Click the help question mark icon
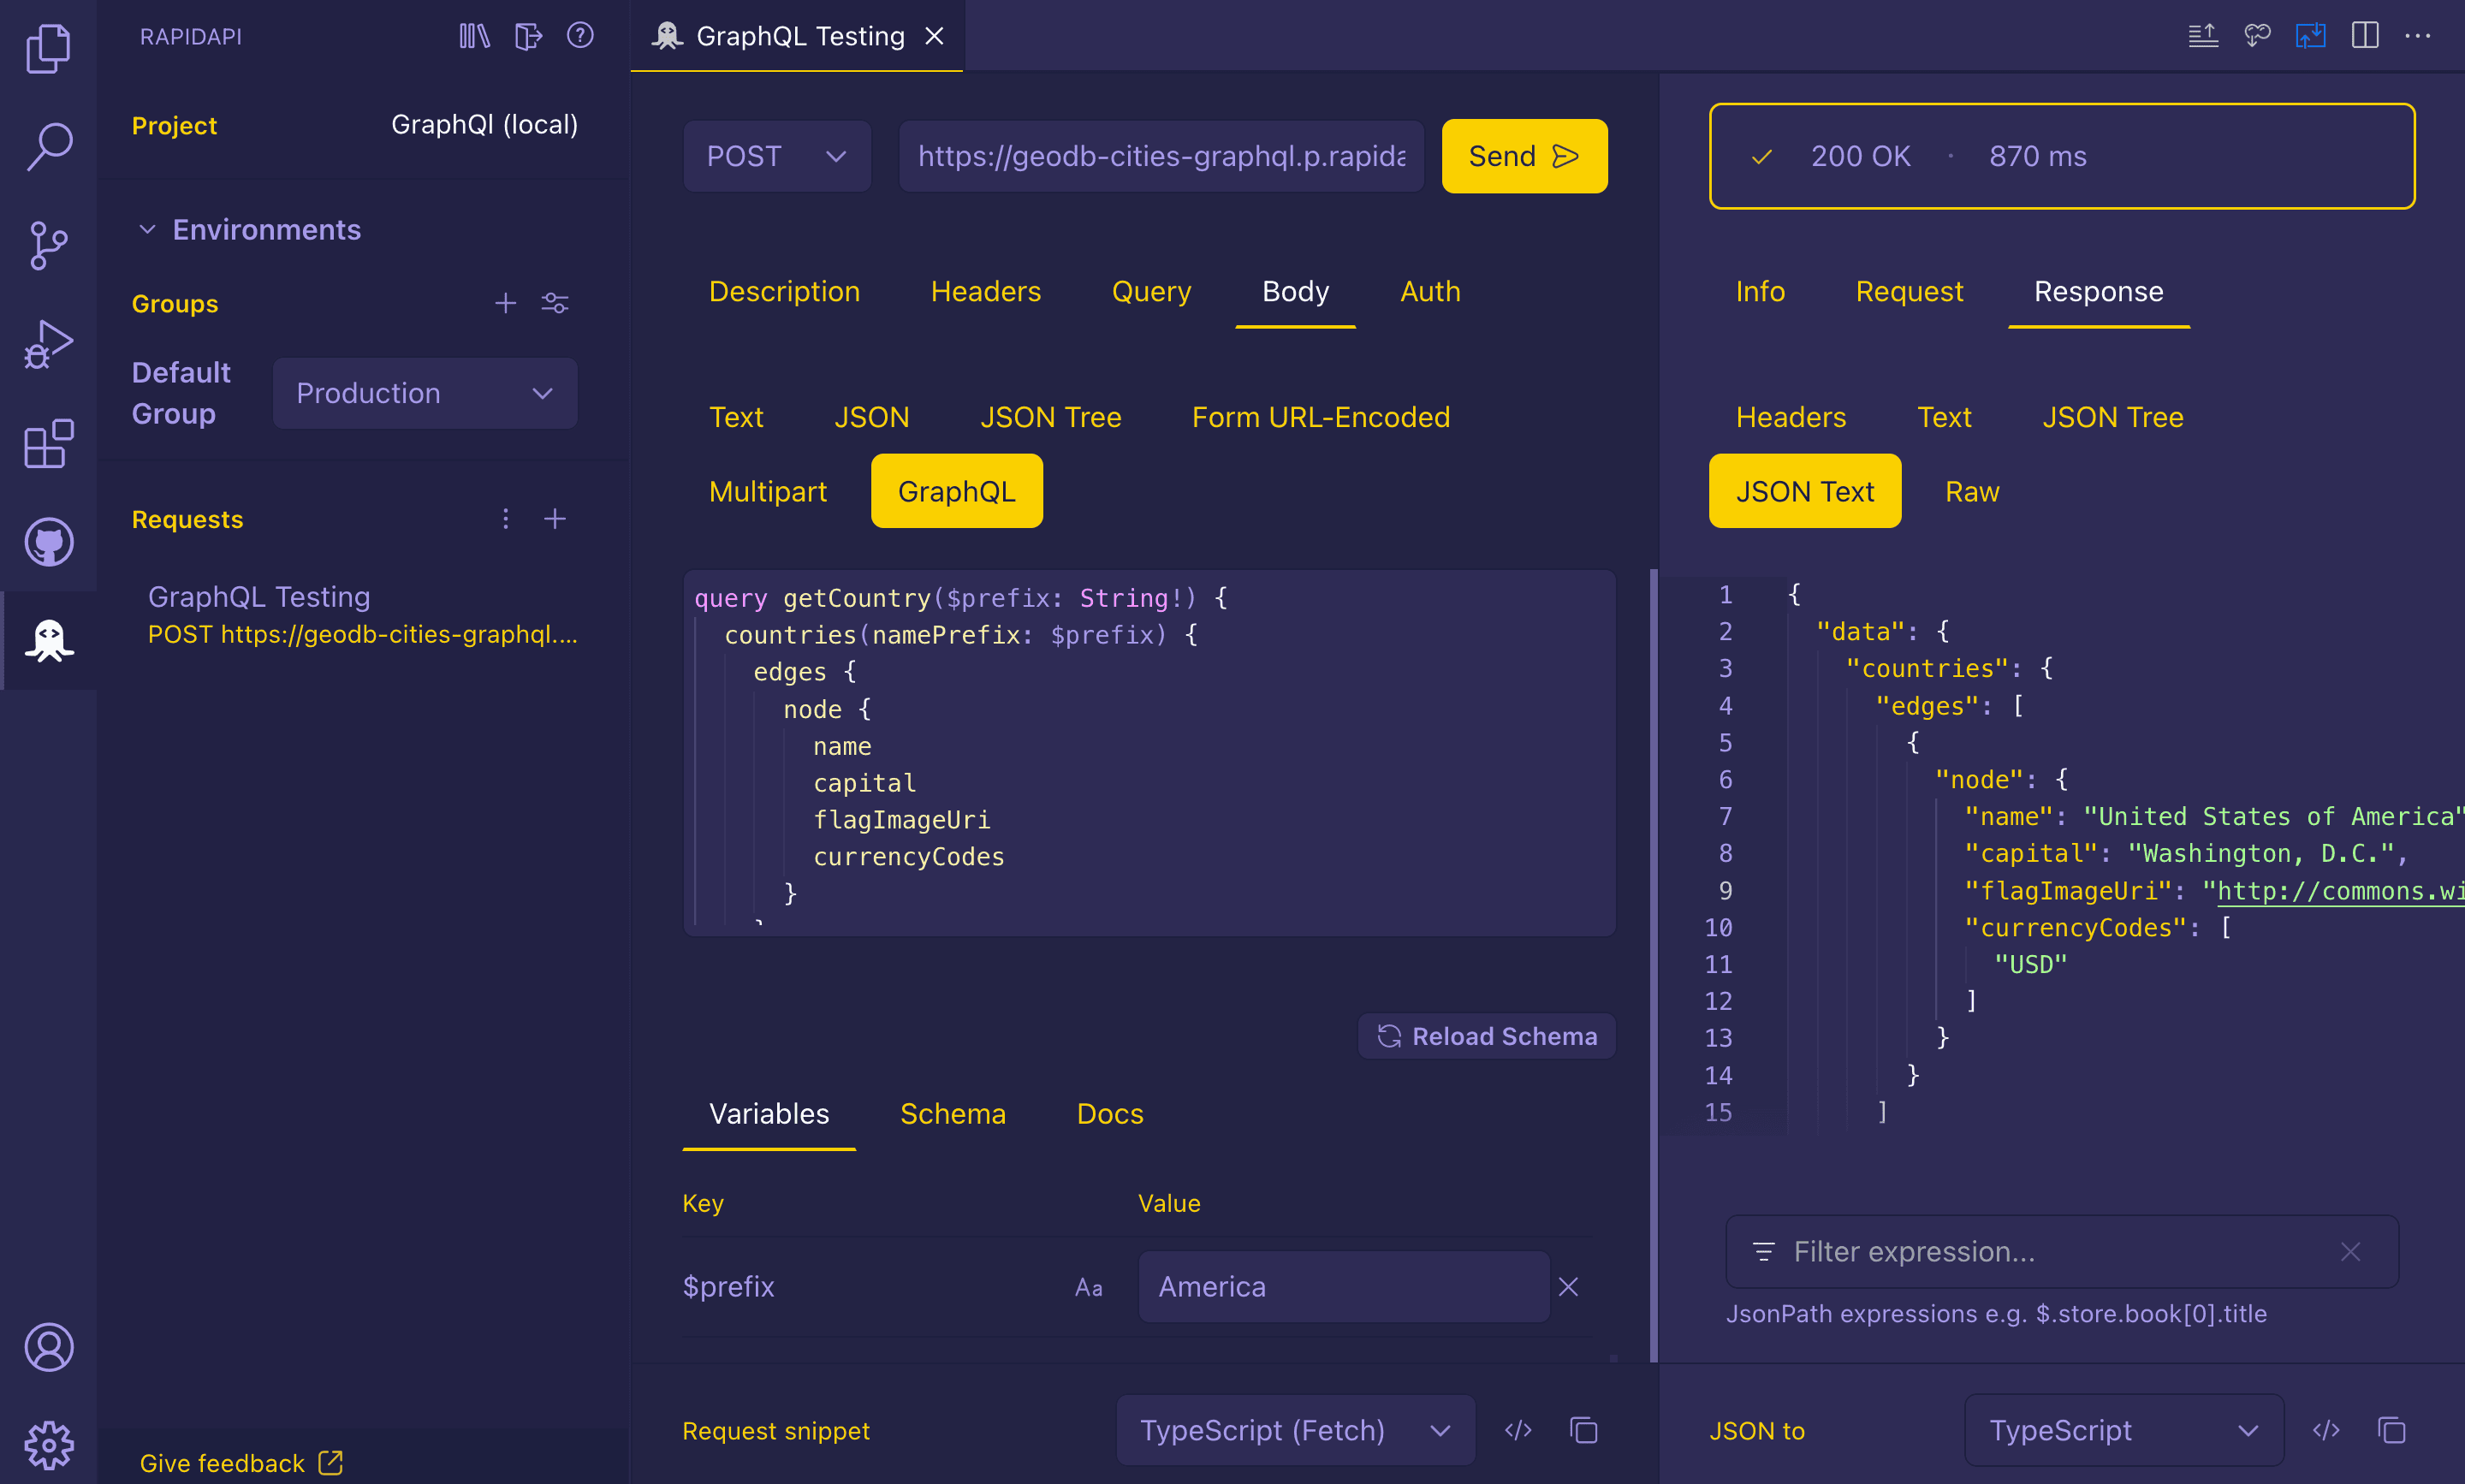Image resolution: width=2465 pixels, height=1484 pixels. (580, 36)
